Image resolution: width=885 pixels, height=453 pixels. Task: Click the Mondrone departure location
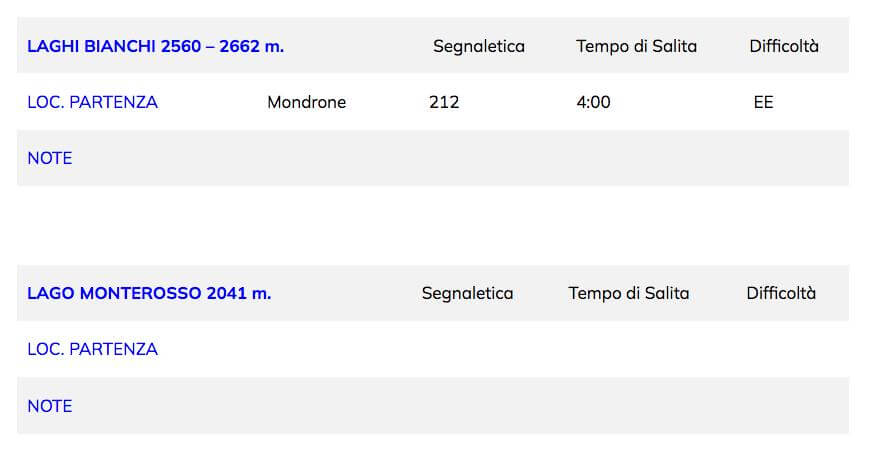[306, 102]
